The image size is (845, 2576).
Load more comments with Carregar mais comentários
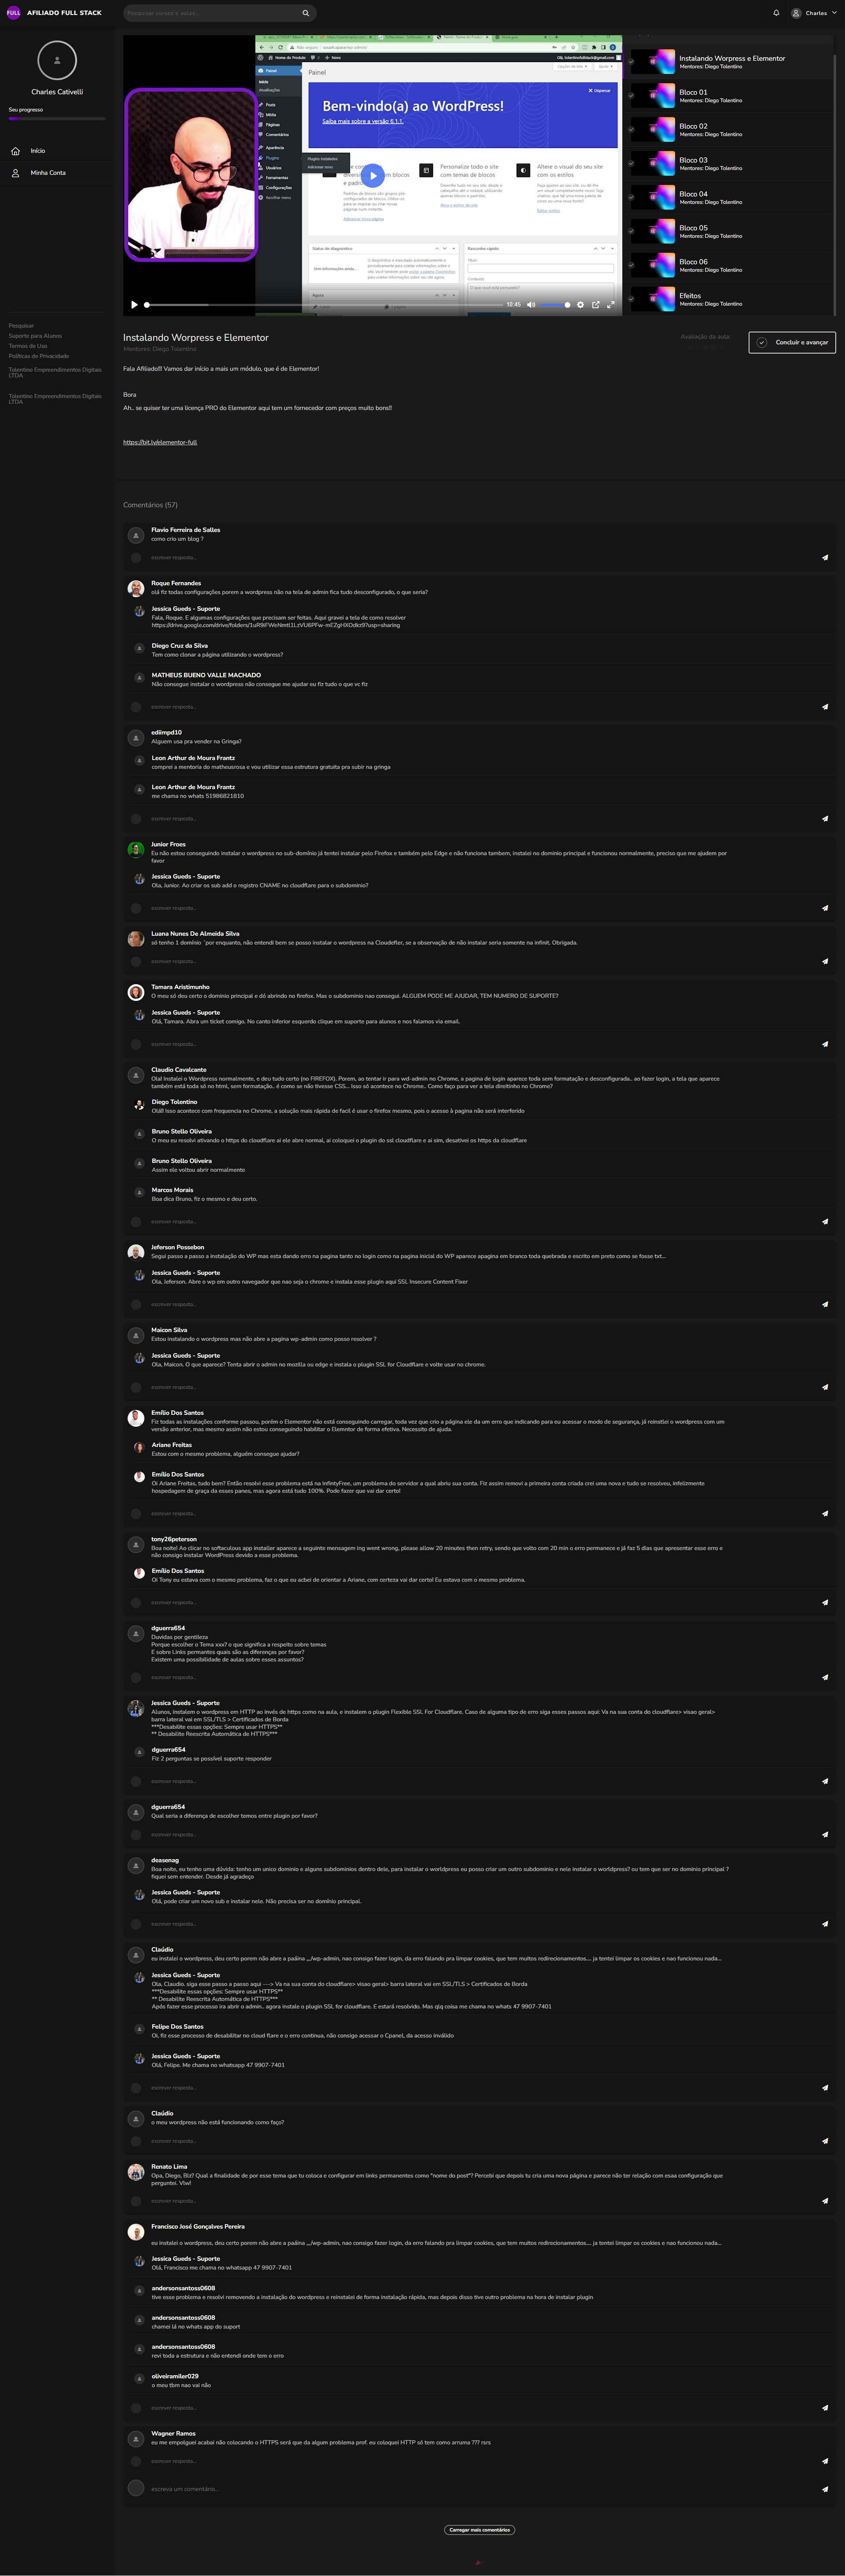479,2530
